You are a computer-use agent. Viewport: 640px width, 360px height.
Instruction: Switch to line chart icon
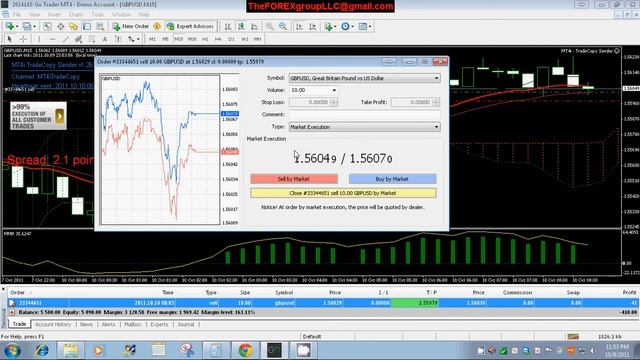(254, 27)
